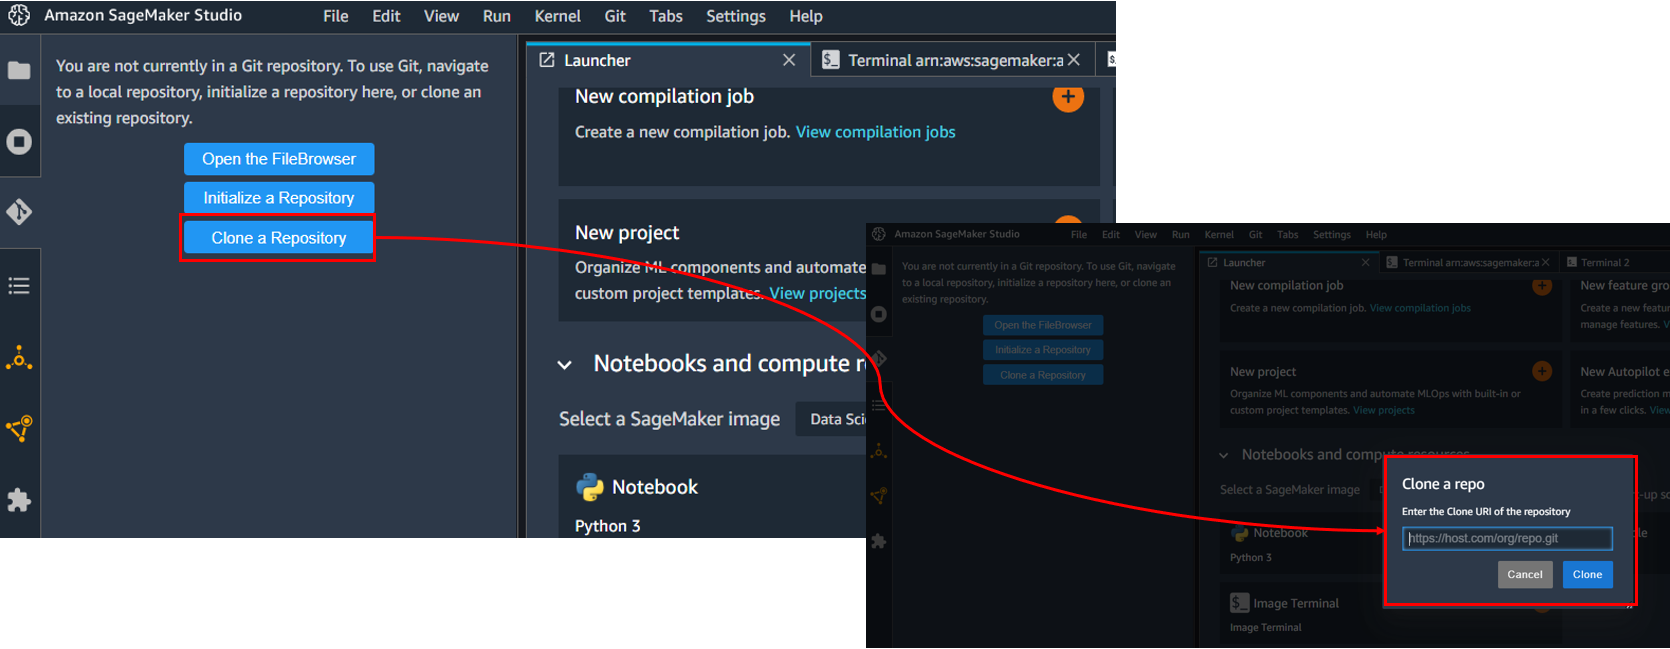This screenshot has width=1670, height=649.
Task: Open View projects link in the dimmed window
Action: (1384, 410)
